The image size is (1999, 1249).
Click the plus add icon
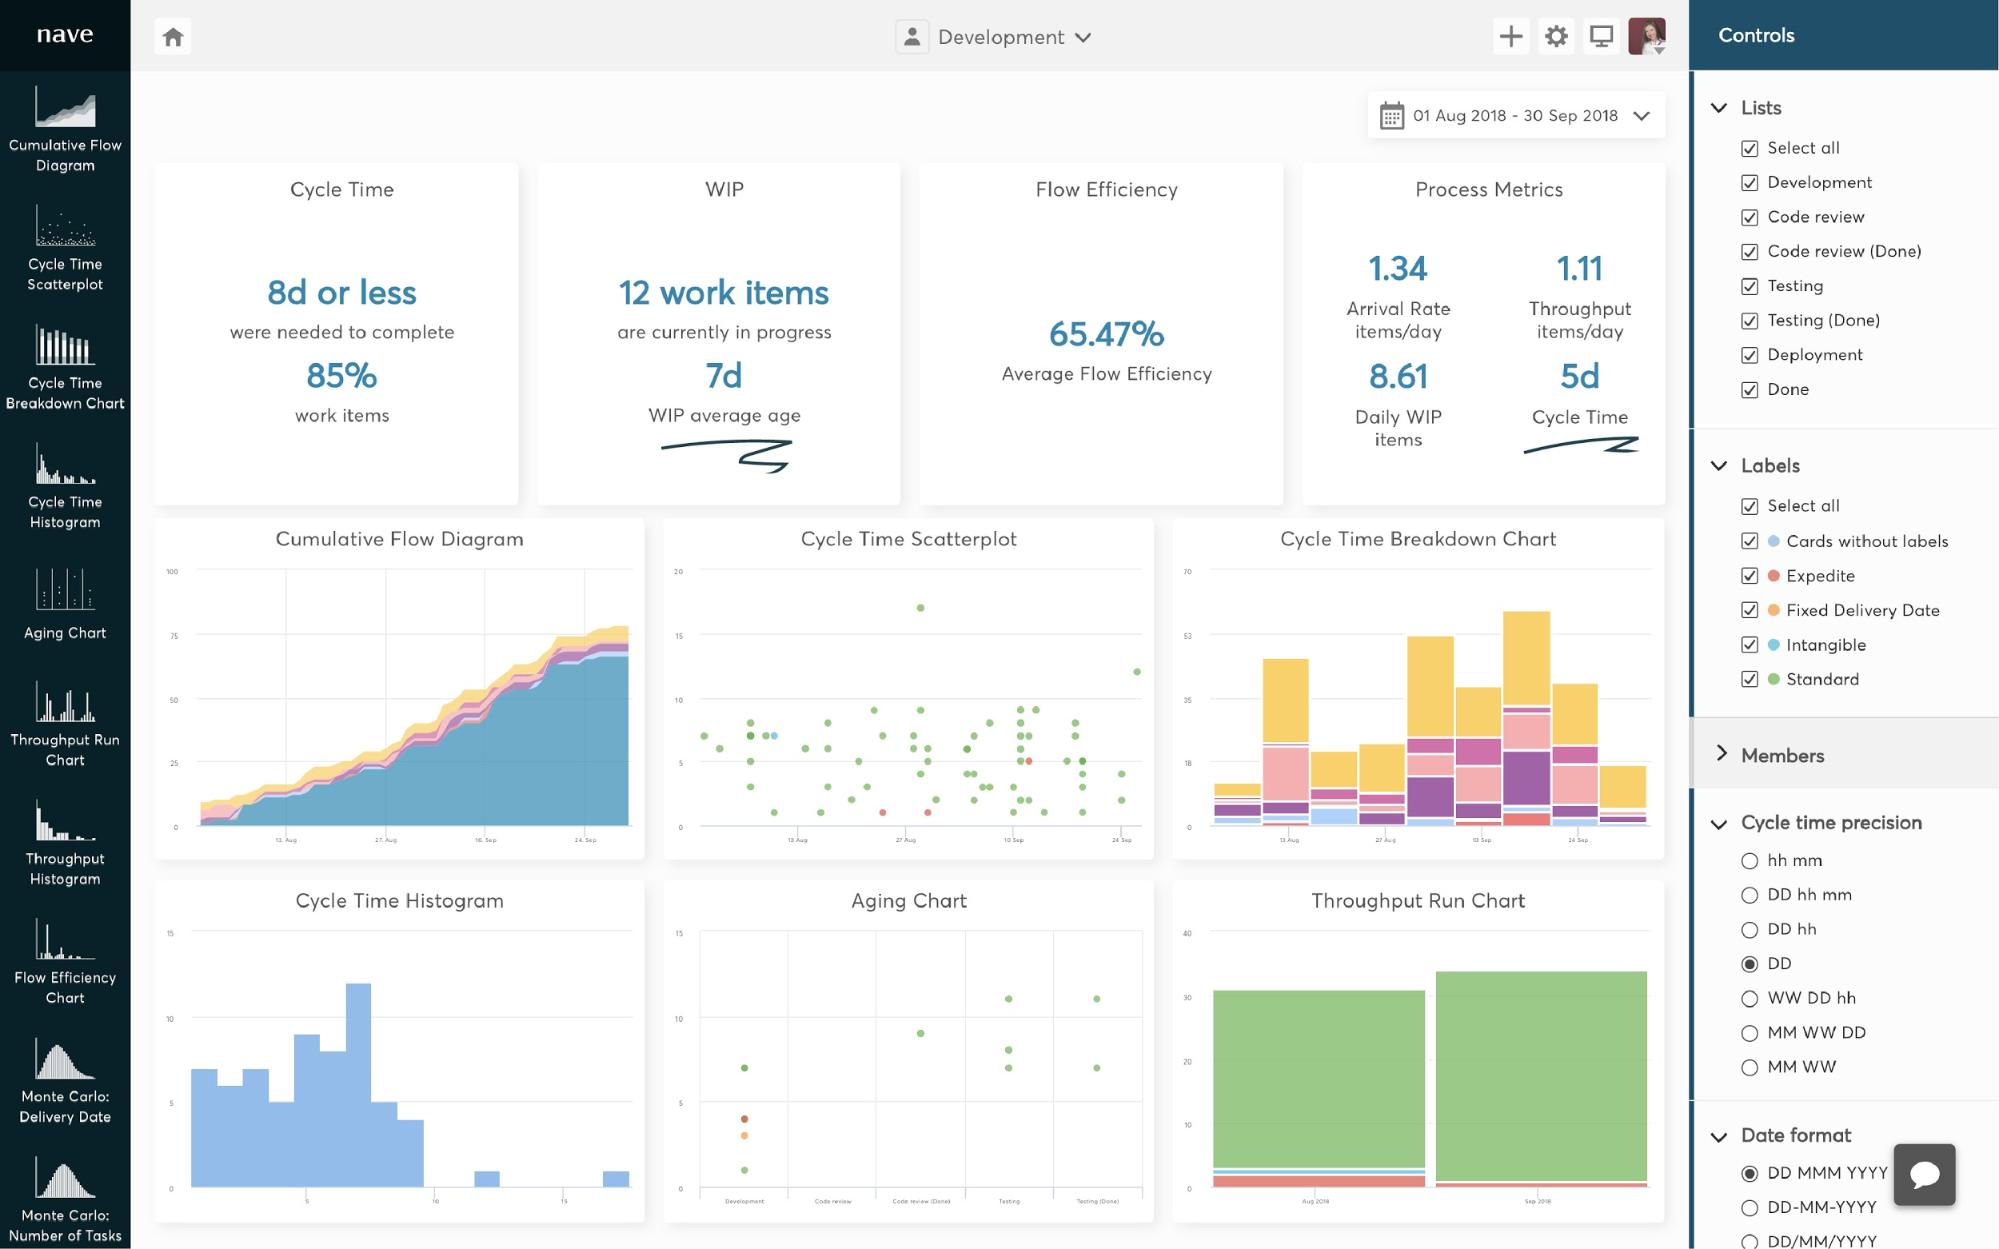1510,37
